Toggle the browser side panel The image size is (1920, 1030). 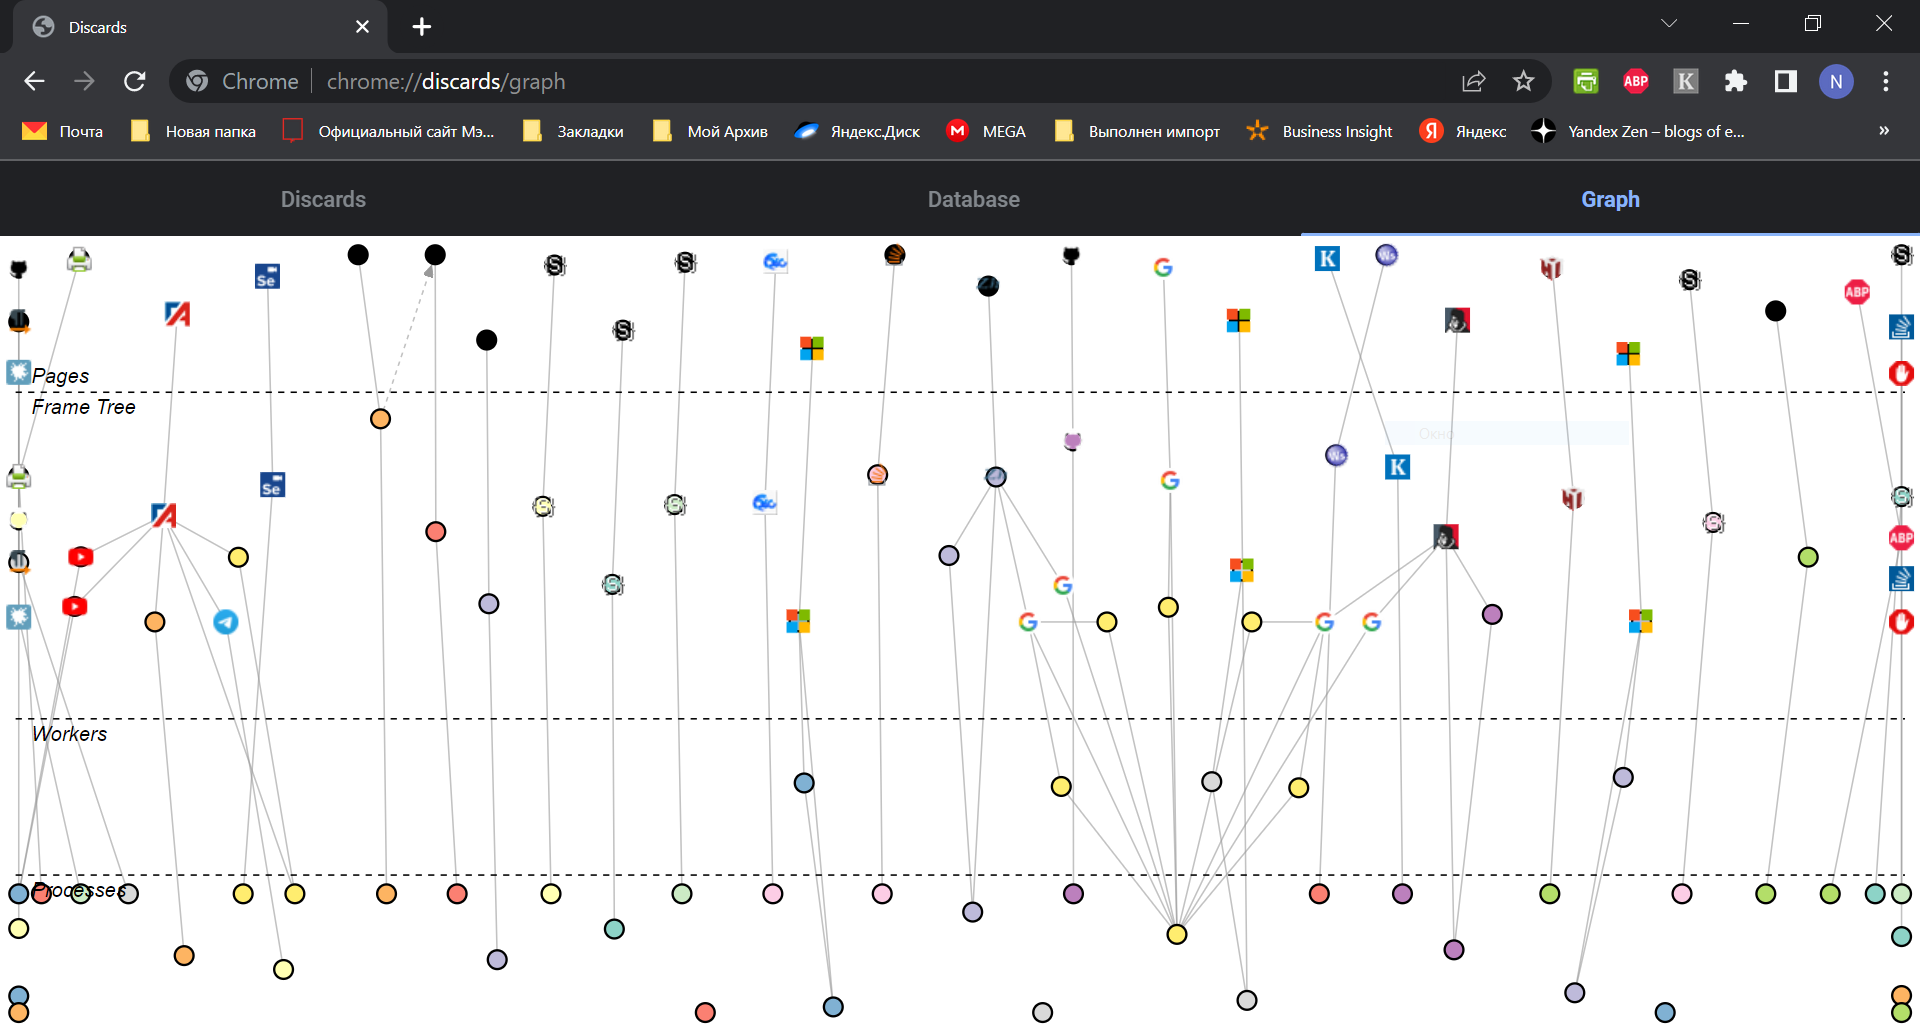1786,81
